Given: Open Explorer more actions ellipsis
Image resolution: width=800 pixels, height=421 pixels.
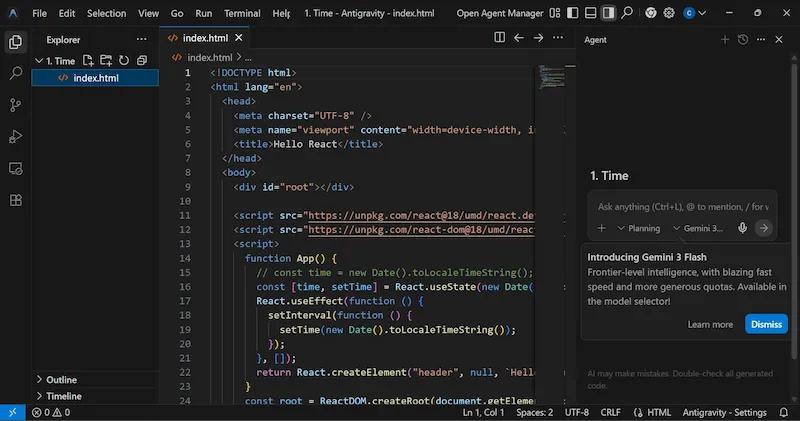Looking at the screenshot, I should [141, 39].
